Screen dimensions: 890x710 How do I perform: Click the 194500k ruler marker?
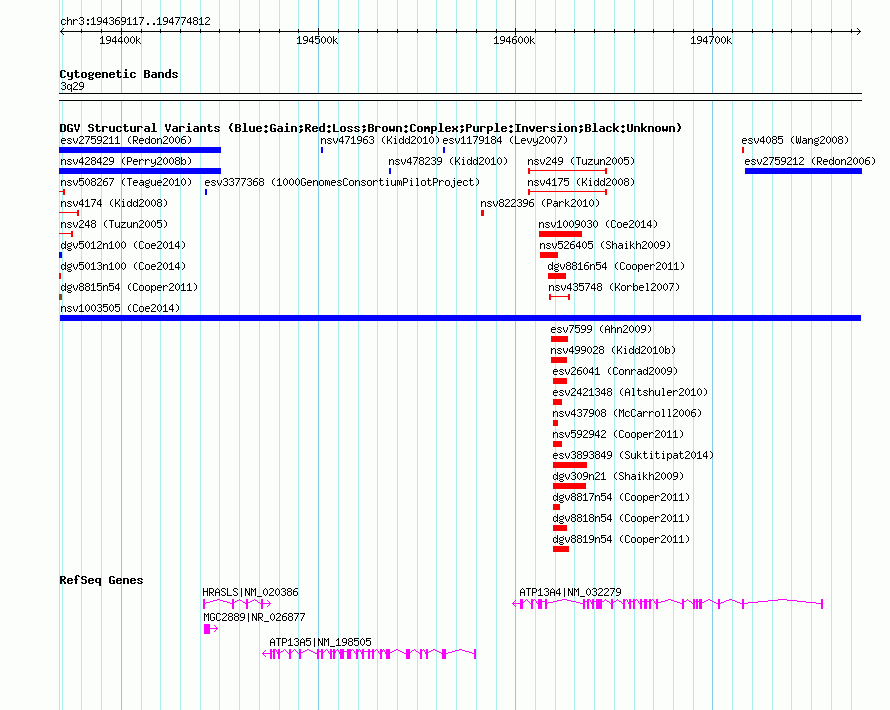(x=317, y=40)
